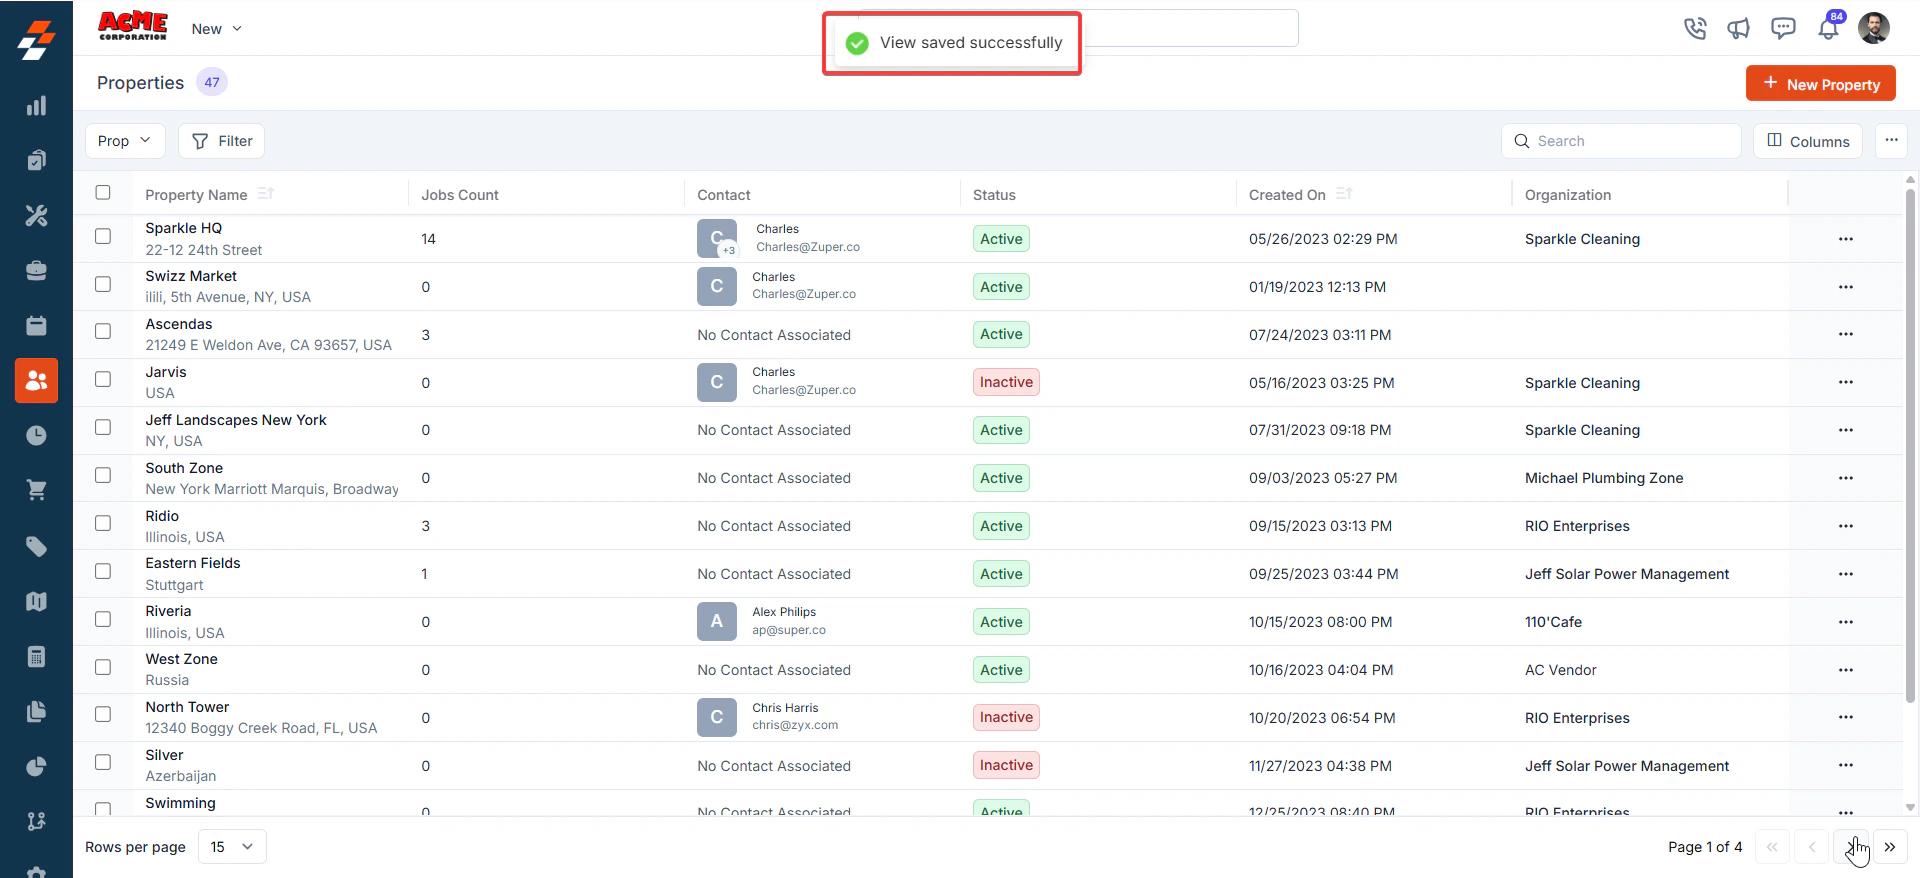The width and height of the screenshot is (1920, 878).
Task: Click the AC Vendor organization cell
Action: [x=1560, y=670]
